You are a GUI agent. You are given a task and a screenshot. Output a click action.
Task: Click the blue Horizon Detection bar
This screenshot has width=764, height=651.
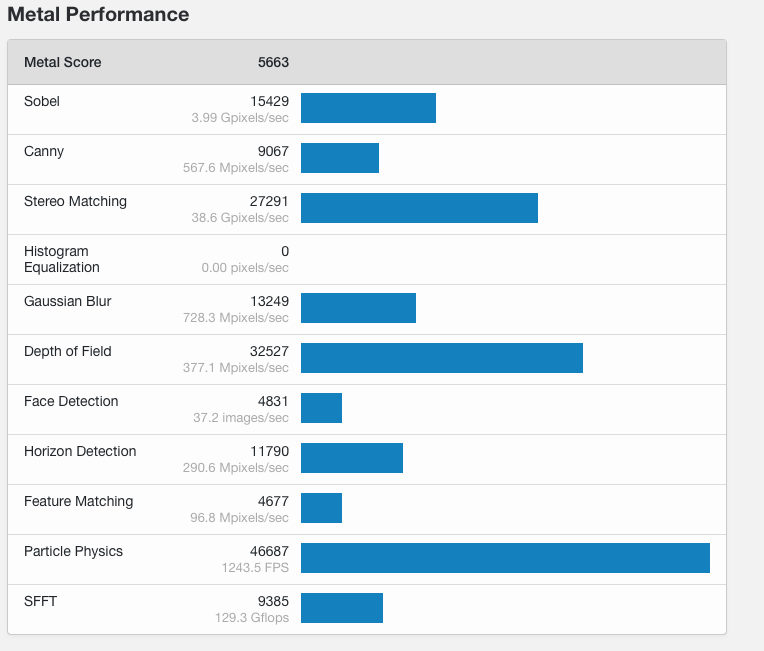(x=351, y=458)
